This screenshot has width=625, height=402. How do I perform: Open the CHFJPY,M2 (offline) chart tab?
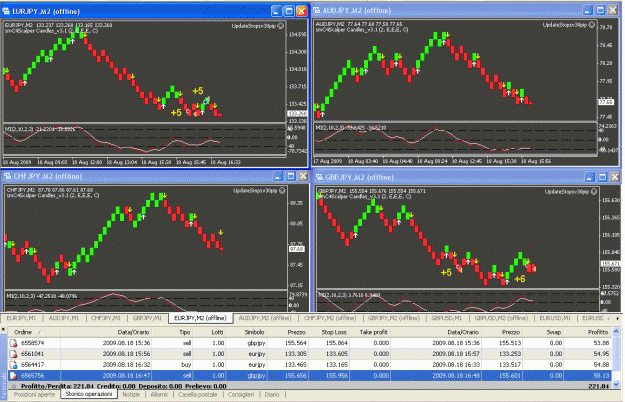click(x=330, y=318)
